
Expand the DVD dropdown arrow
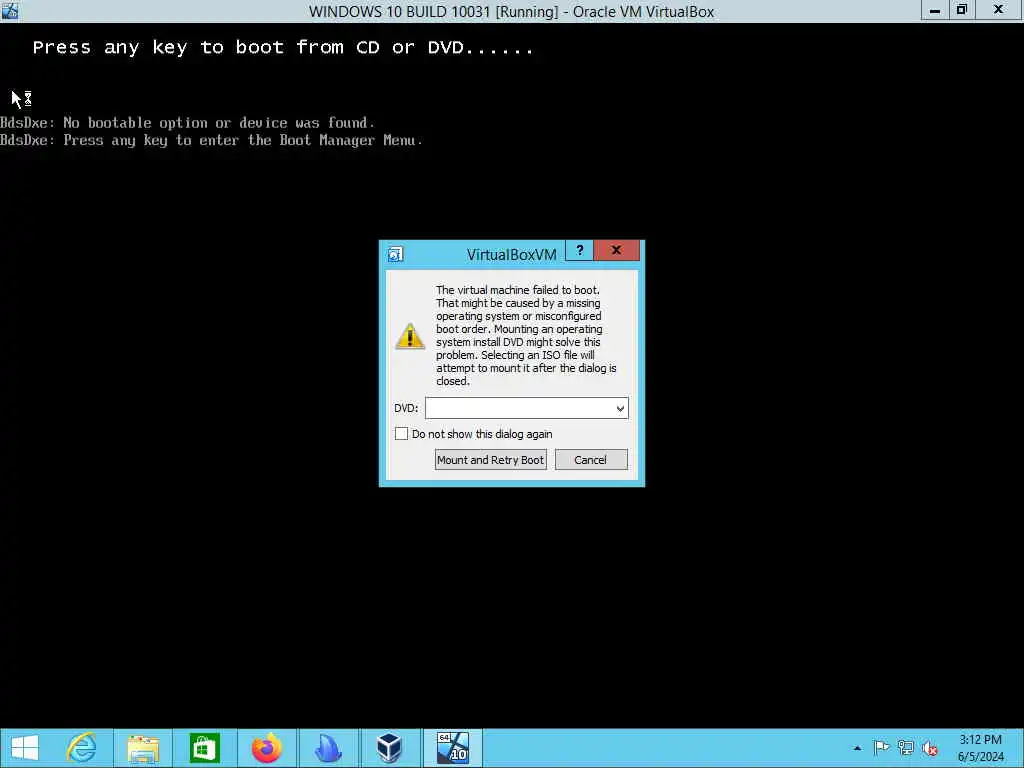coord(620,409)
